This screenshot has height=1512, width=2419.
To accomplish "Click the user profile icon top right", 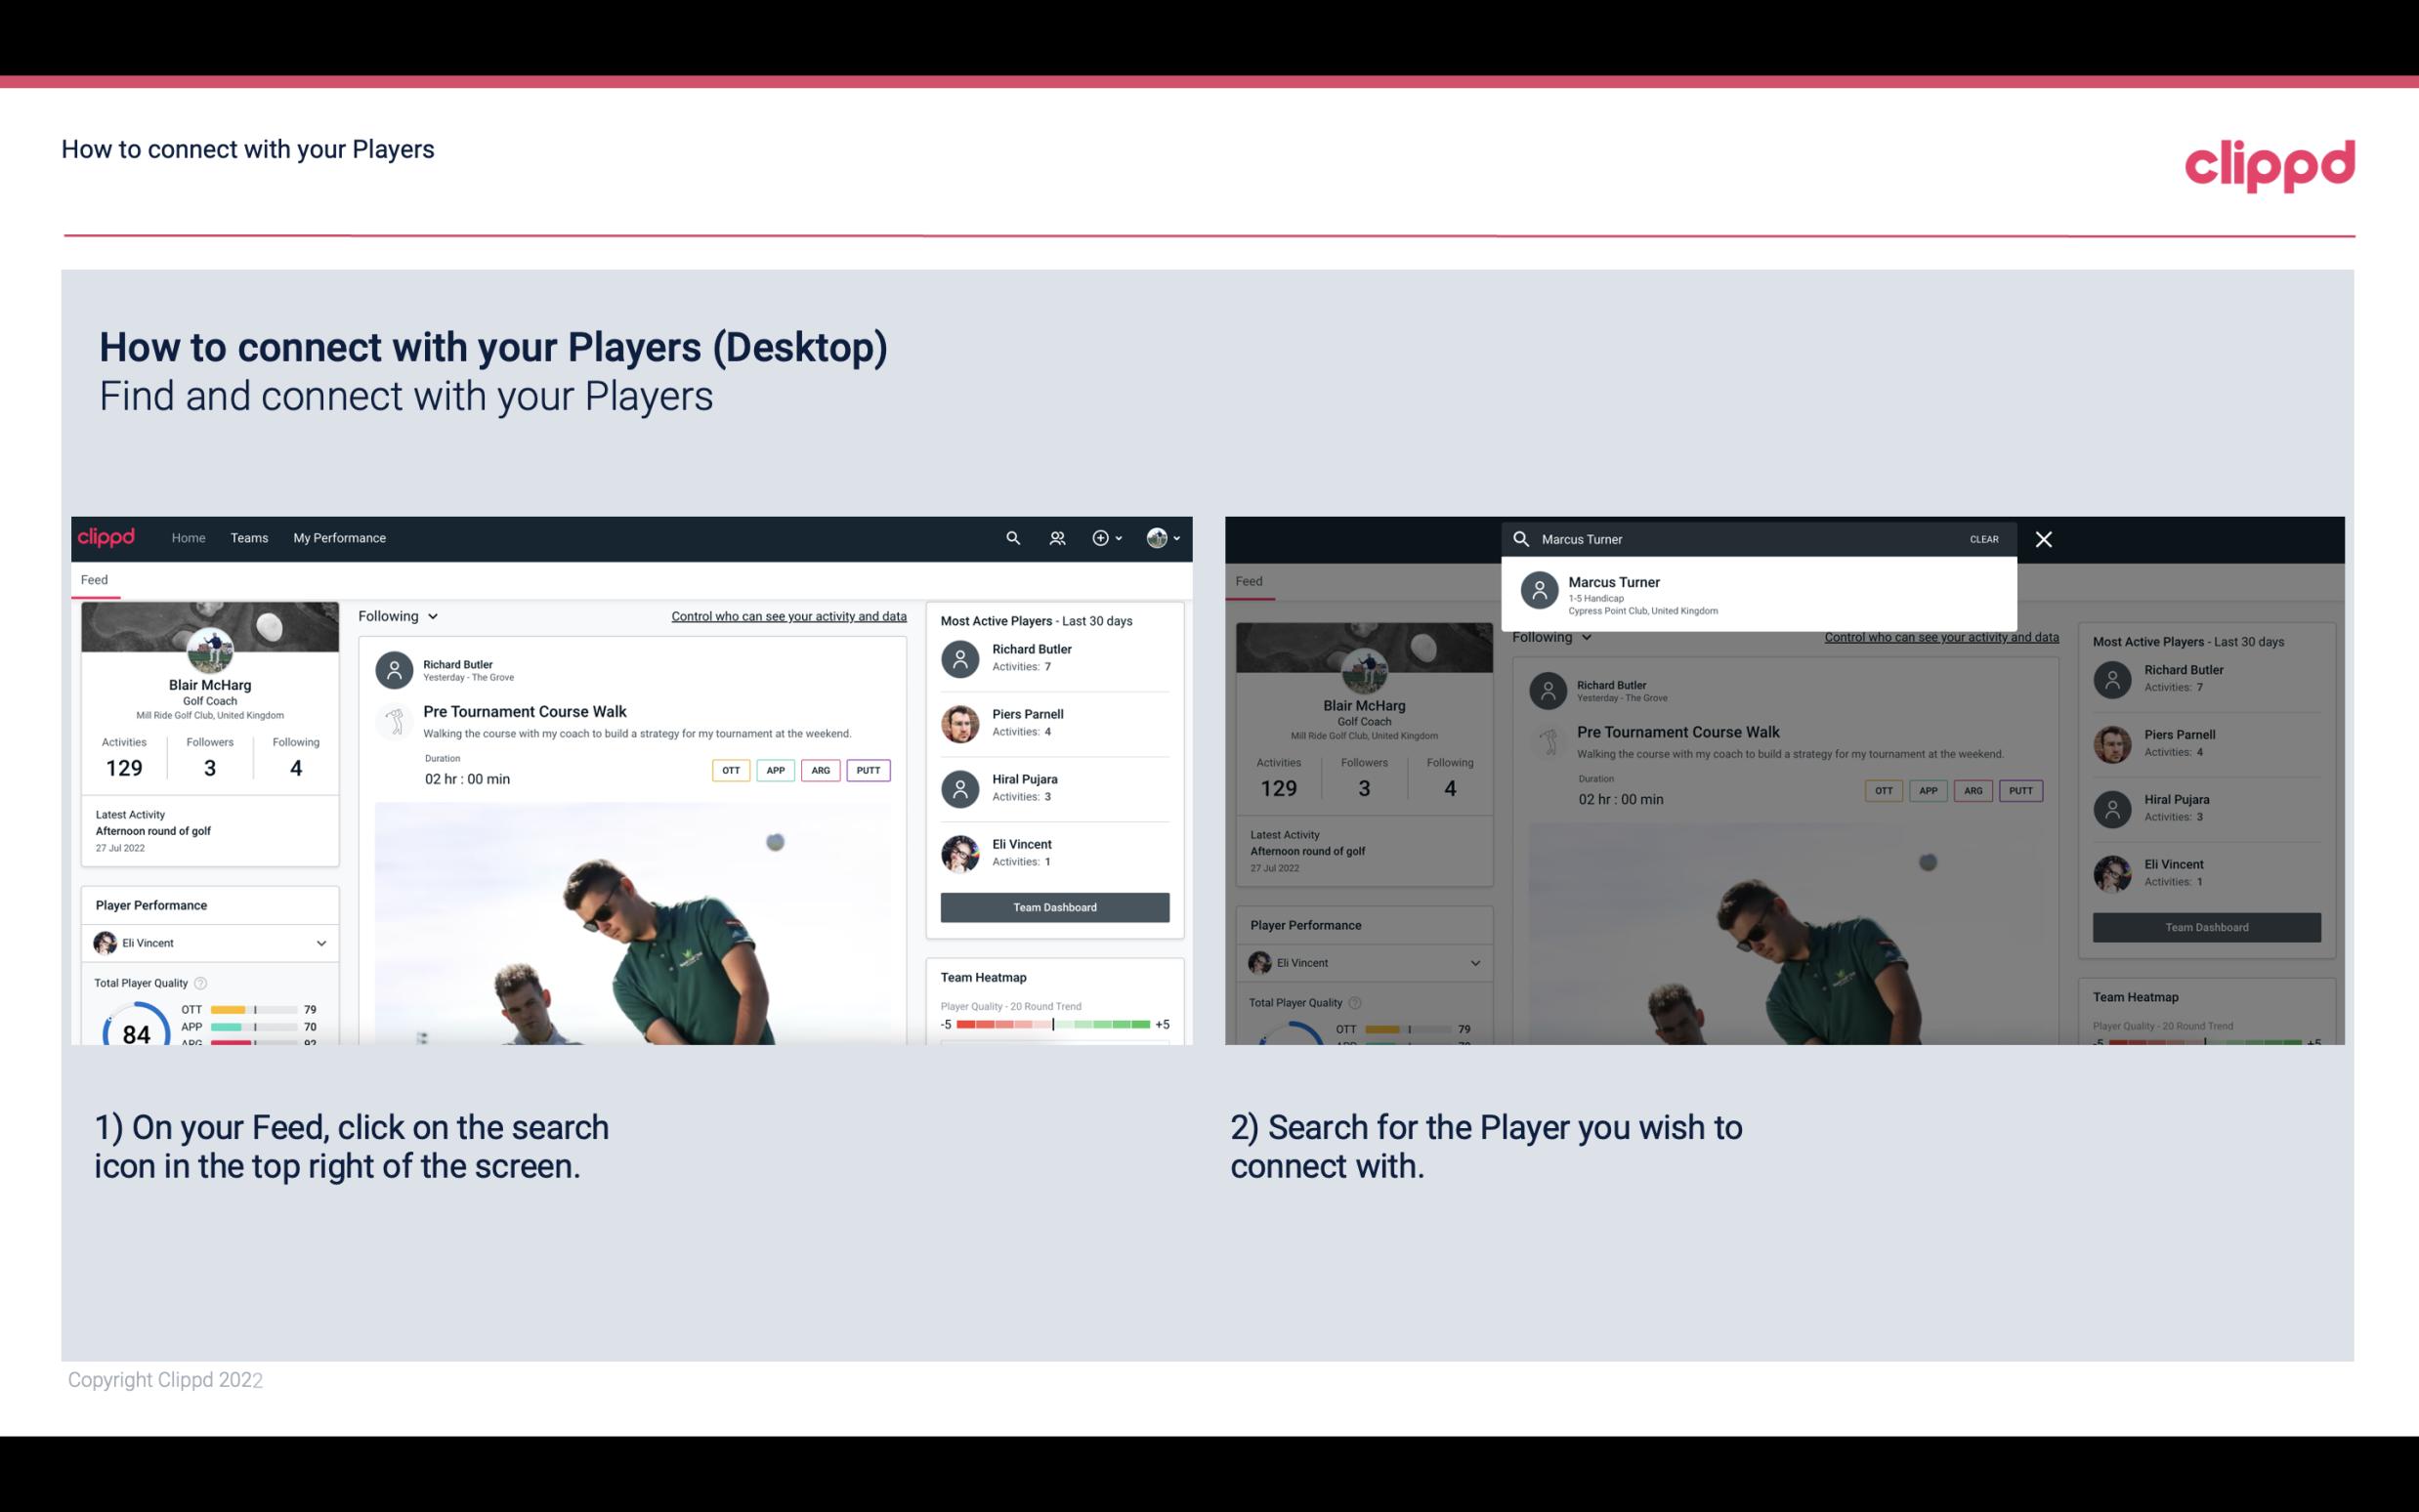I will [x=1158, y=538].
